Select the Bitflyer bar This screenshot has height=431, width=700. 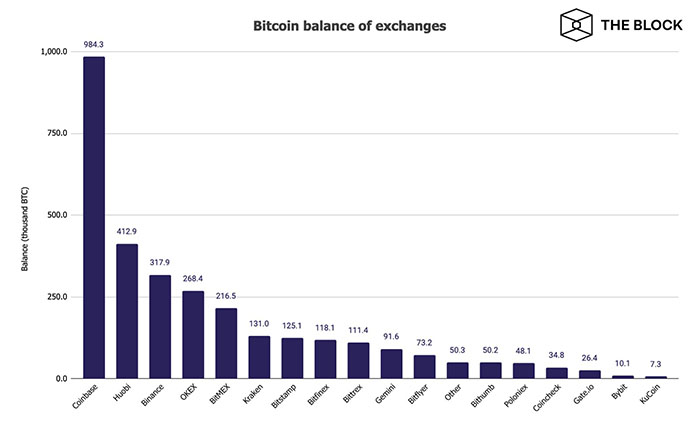(x=425, y=367)
